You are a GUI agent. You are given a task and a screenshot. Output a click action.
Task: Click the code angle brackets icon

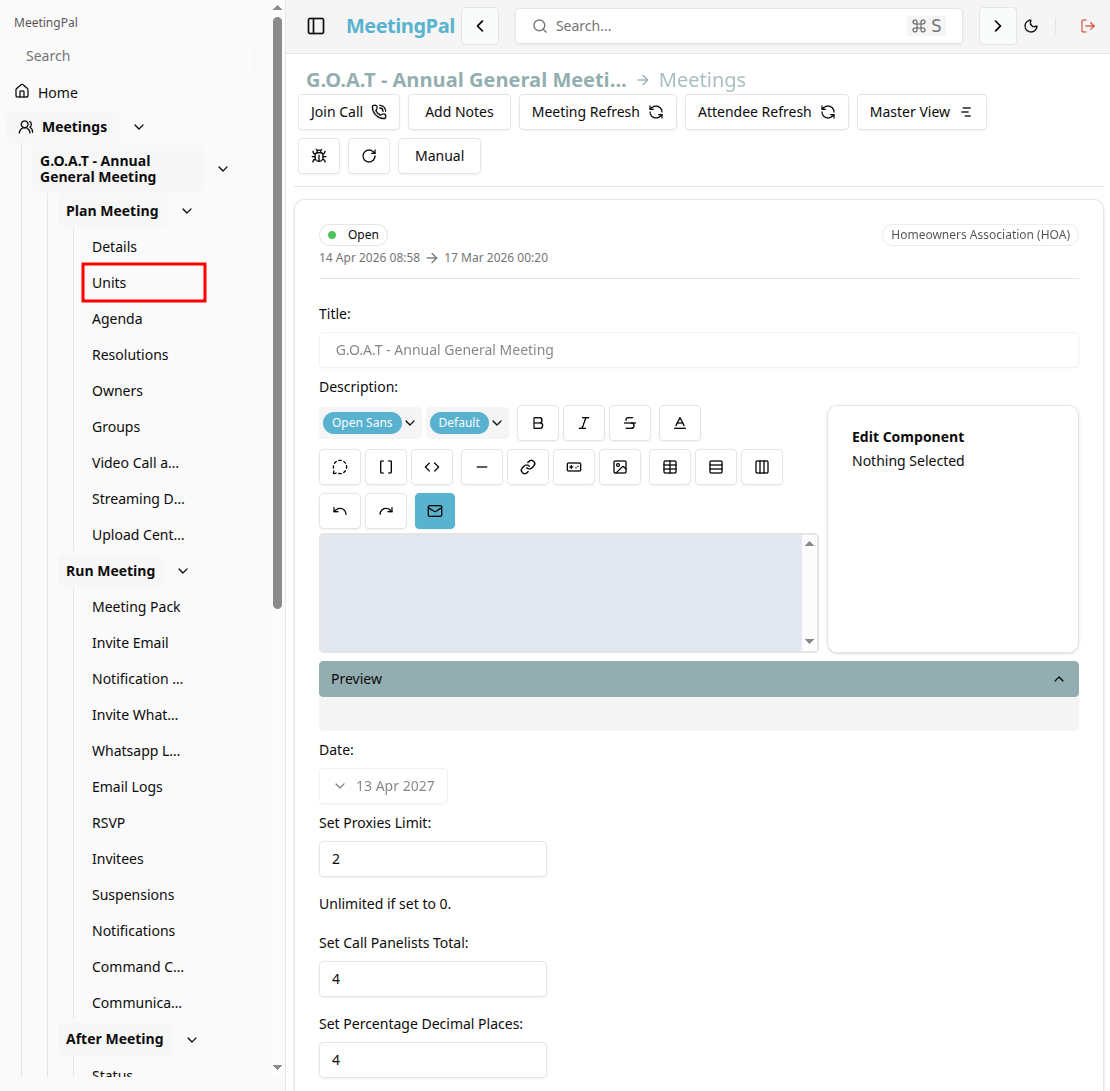[432, 467]
